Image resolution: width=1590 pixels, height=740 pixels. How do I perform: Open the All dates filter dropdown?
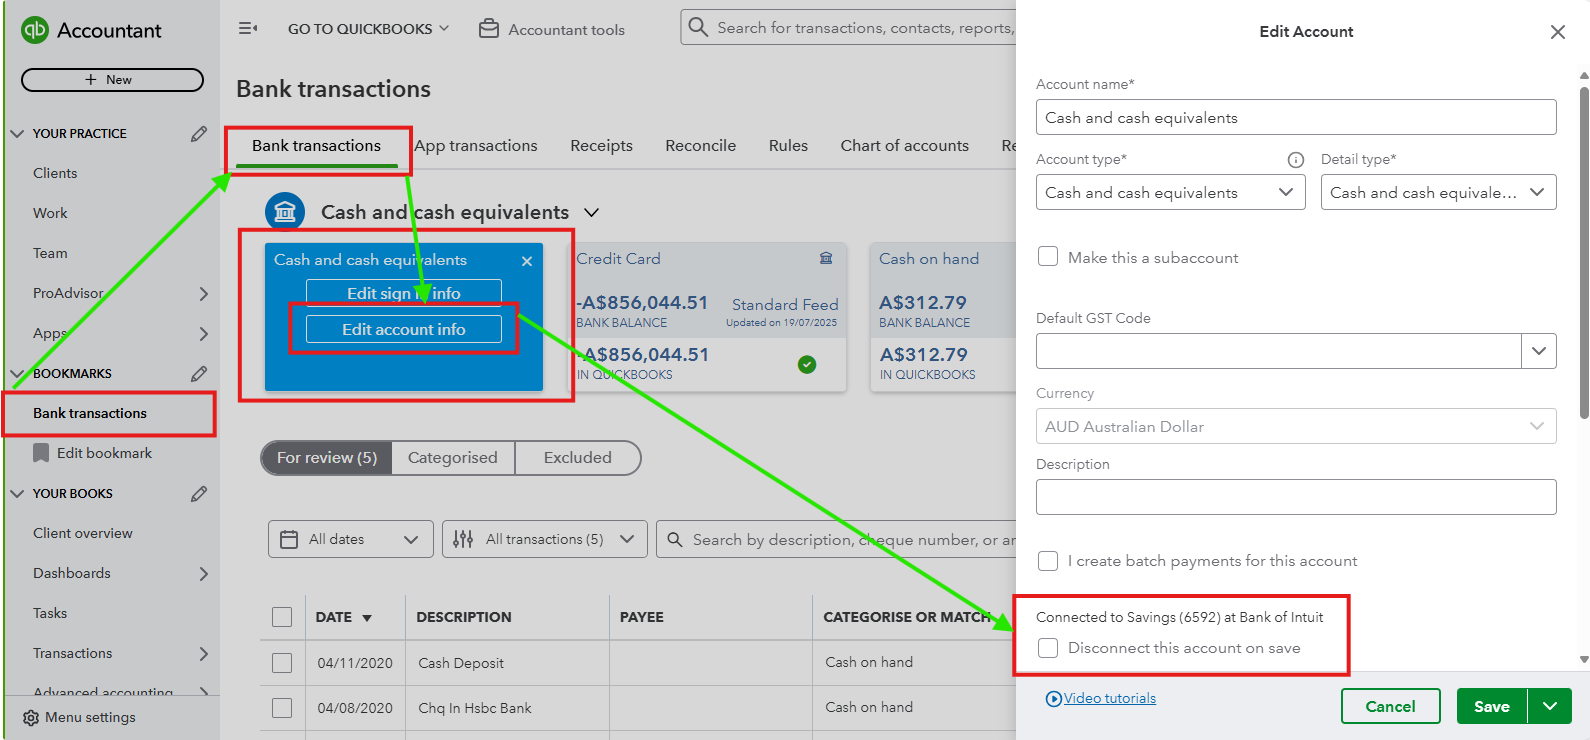[x=350, y=539]
